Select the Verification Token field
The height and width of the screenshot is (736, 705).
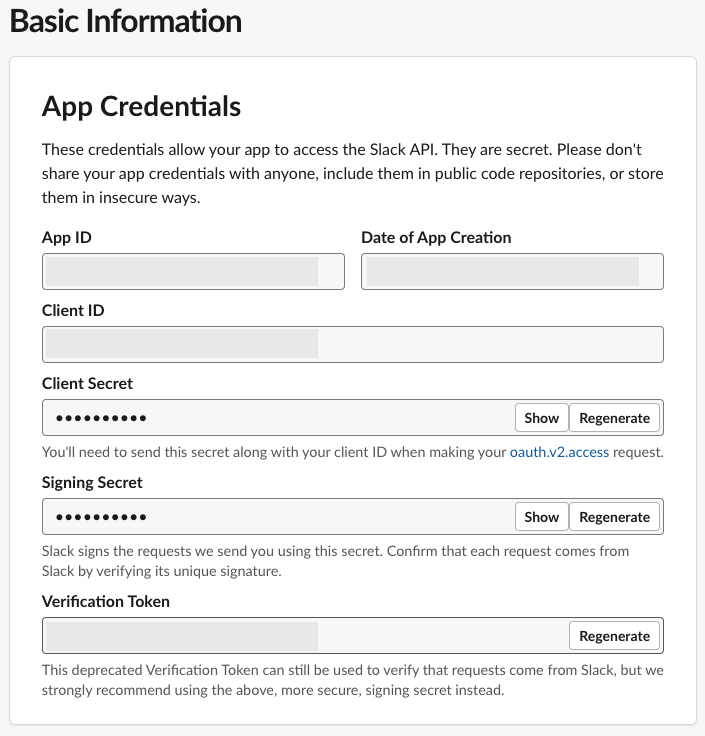pyautogui.click(x=305, y=636)
